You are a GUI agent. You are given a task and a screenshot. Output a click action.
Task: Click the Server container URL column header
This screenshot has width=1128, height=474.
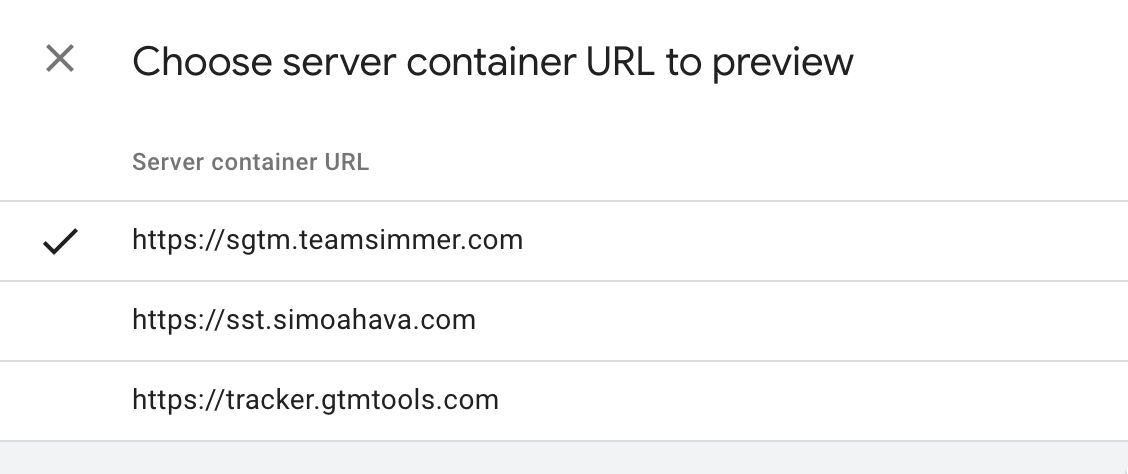point(250,162)
